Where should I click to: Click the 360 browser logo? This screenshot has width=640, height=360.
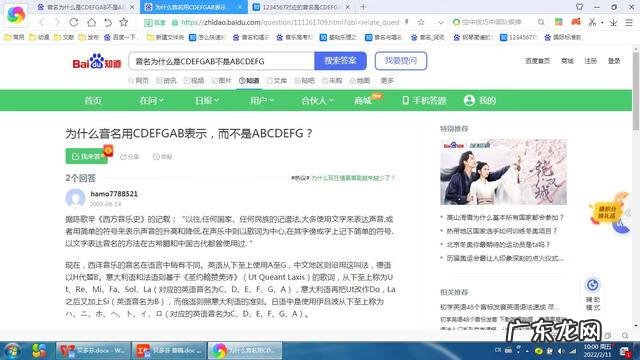[16, 15]
